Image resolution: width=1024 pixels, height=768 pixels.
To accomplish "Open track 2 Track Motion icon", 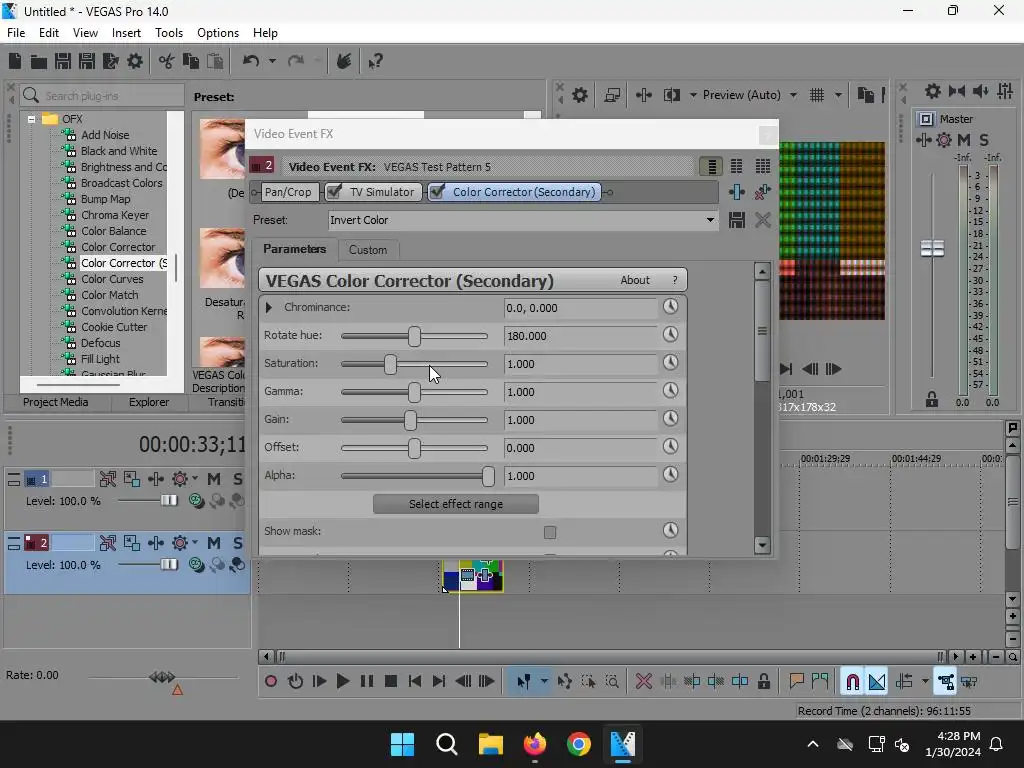I will coord(132,543).
